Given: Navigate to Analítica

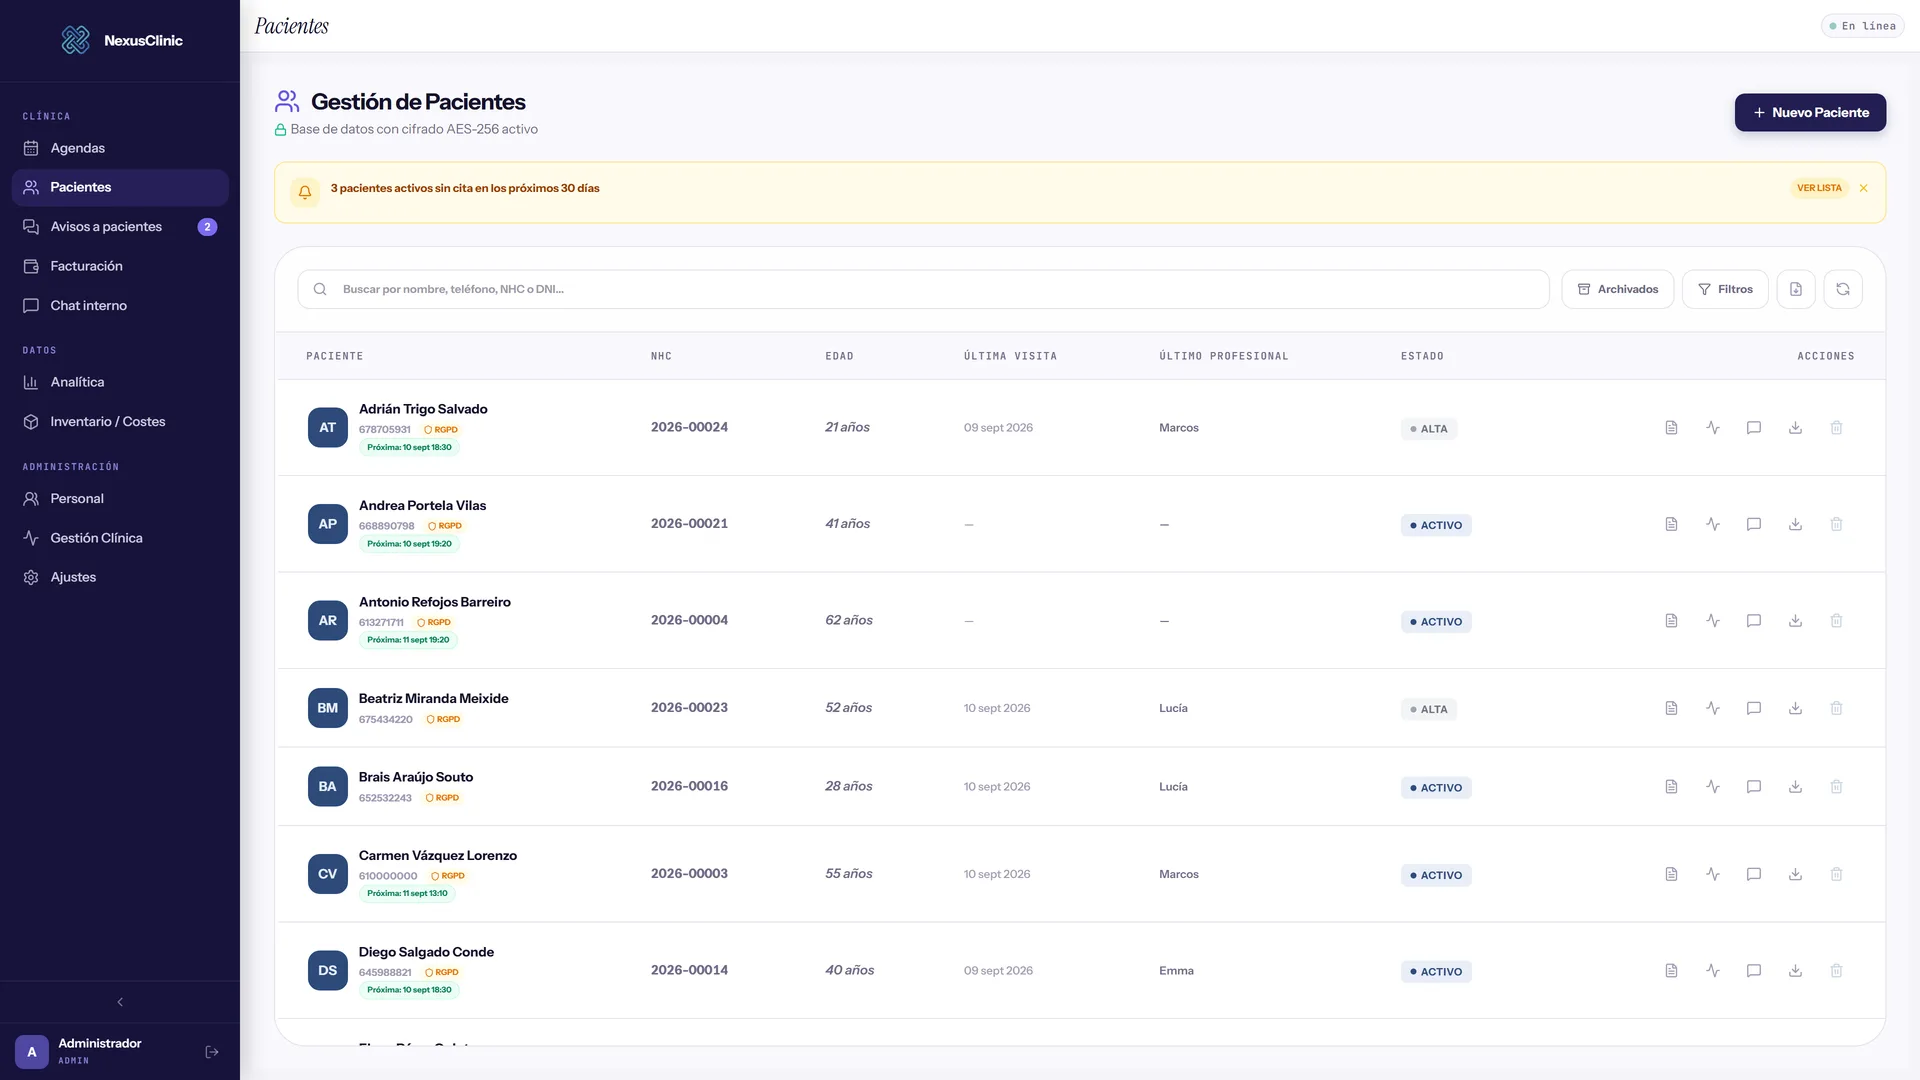Looking at the screenshot, I should tap(120, 382).
